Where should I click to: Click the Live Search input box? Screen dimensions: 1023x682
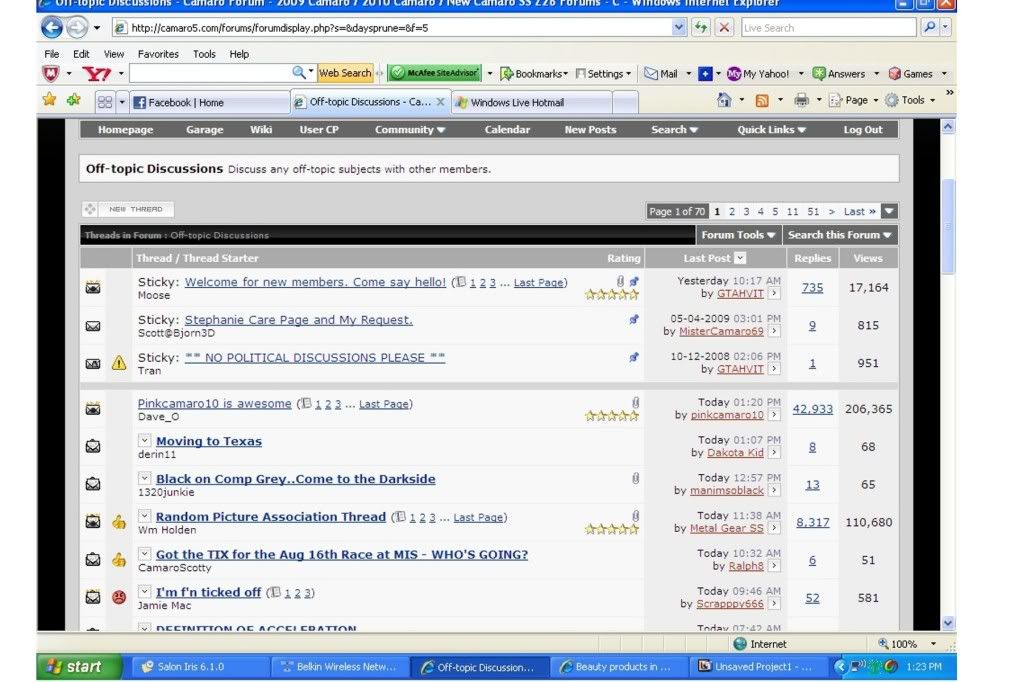[x=826, y=28]
